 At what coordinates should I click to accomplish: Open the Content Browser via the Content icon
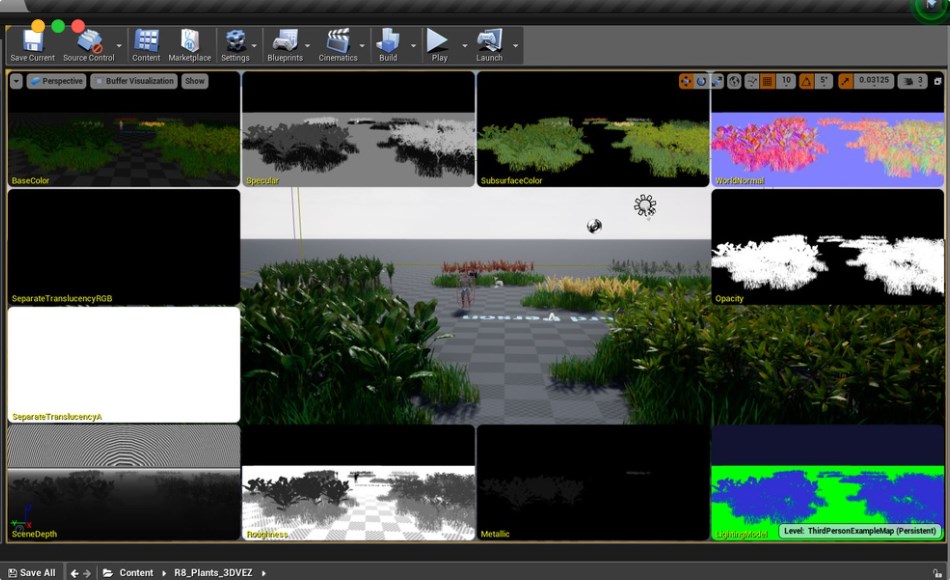point(146,40)
